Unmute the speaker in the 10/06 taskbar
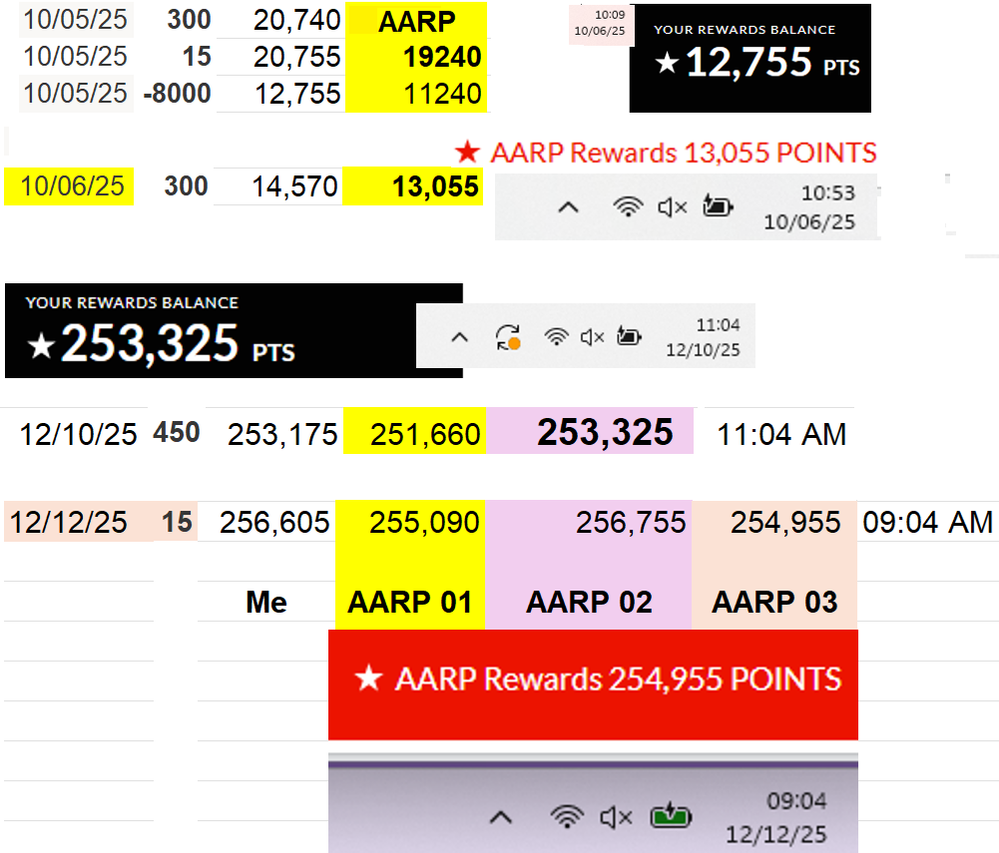This screenshot has height=853, width=999. point(673,205)
